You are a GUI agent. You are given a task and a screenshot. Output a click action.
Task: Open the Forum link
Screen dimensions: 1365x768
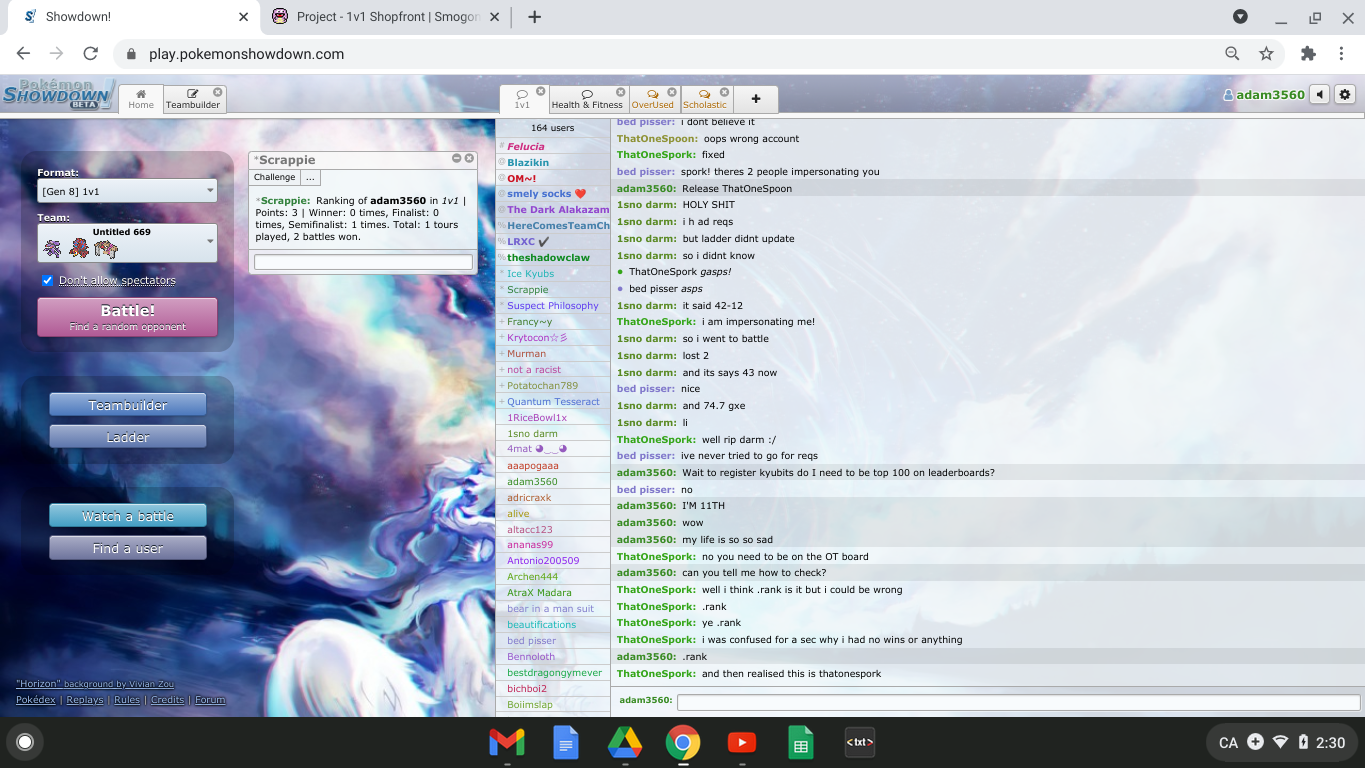(x=210, y=700)
